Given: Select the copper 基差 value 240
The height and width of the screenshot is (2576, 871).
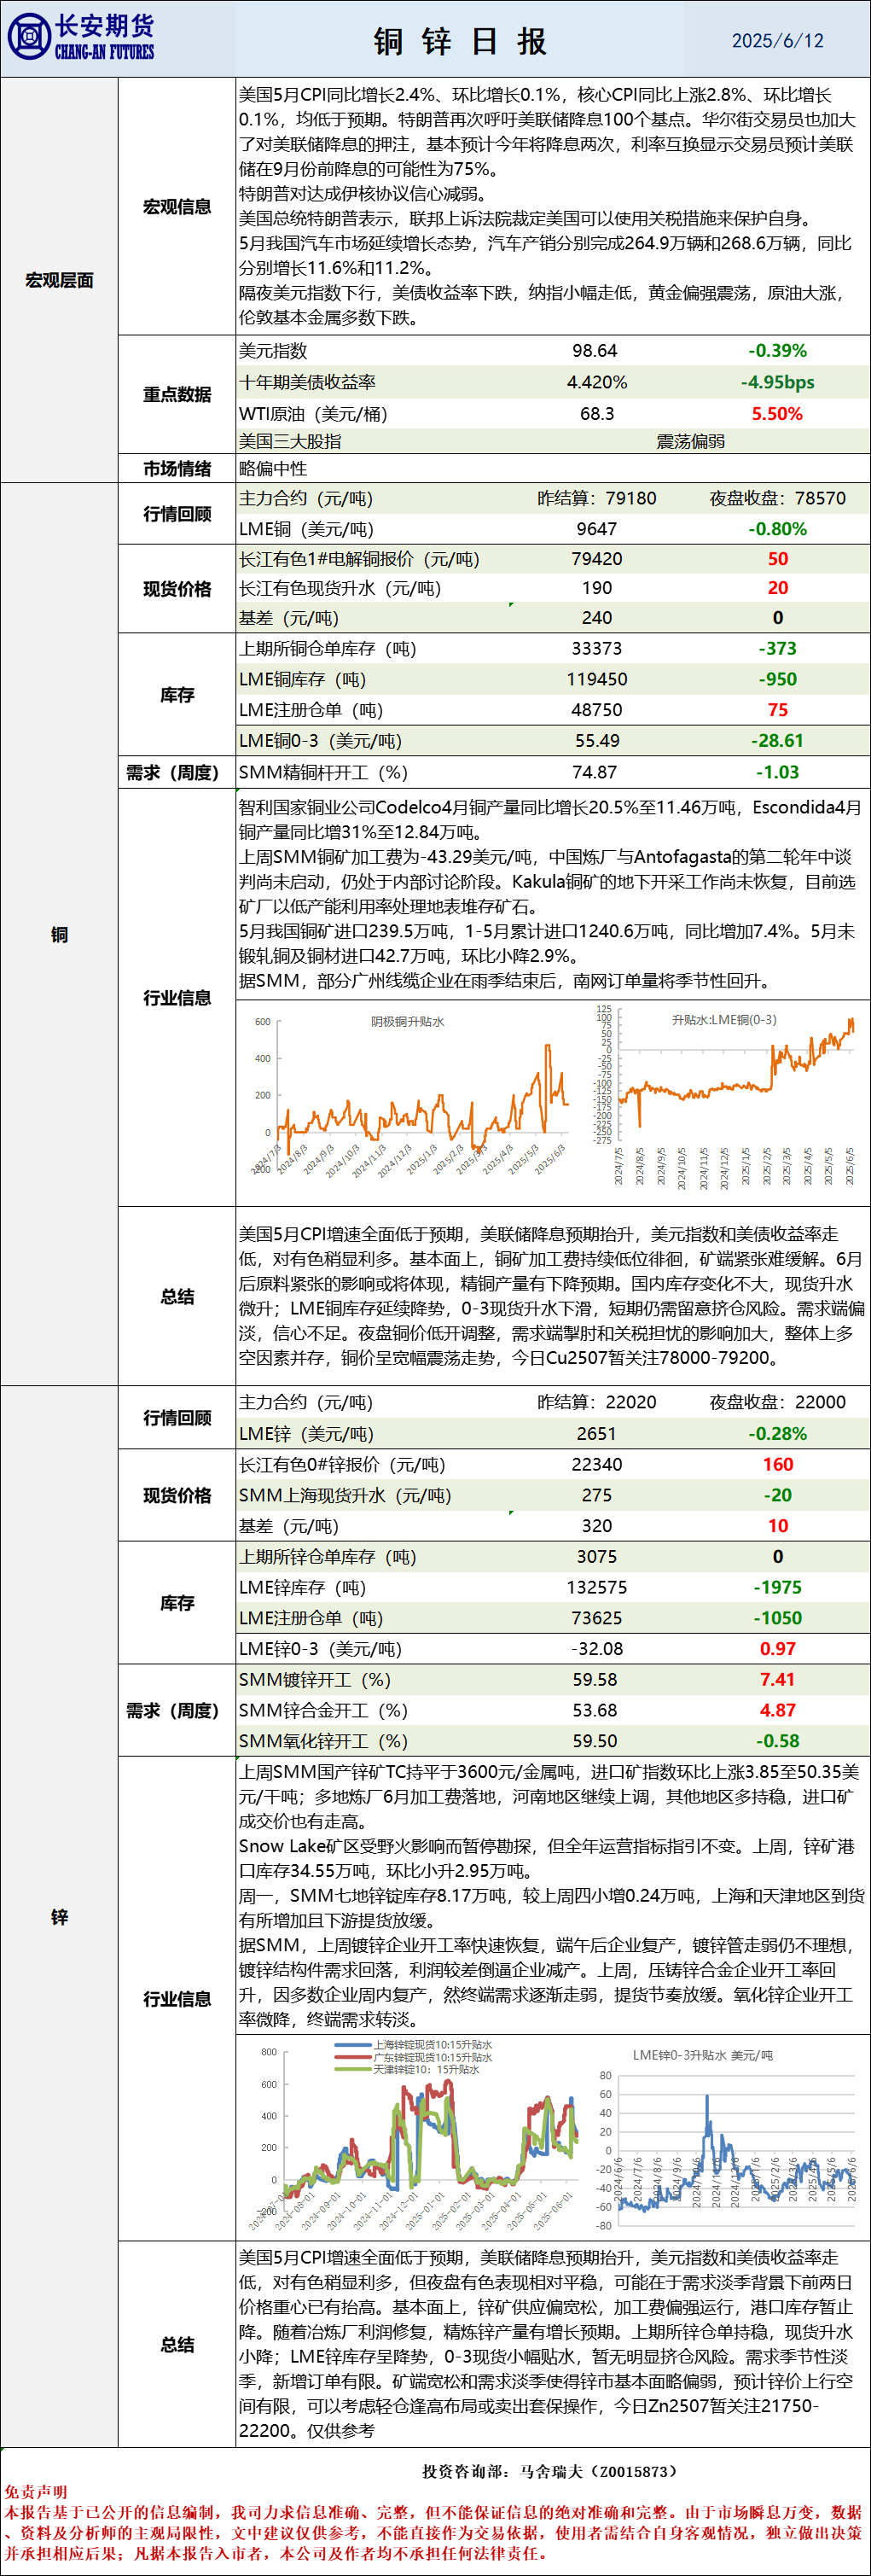Looking at the screenshot, I should (597, 618).
